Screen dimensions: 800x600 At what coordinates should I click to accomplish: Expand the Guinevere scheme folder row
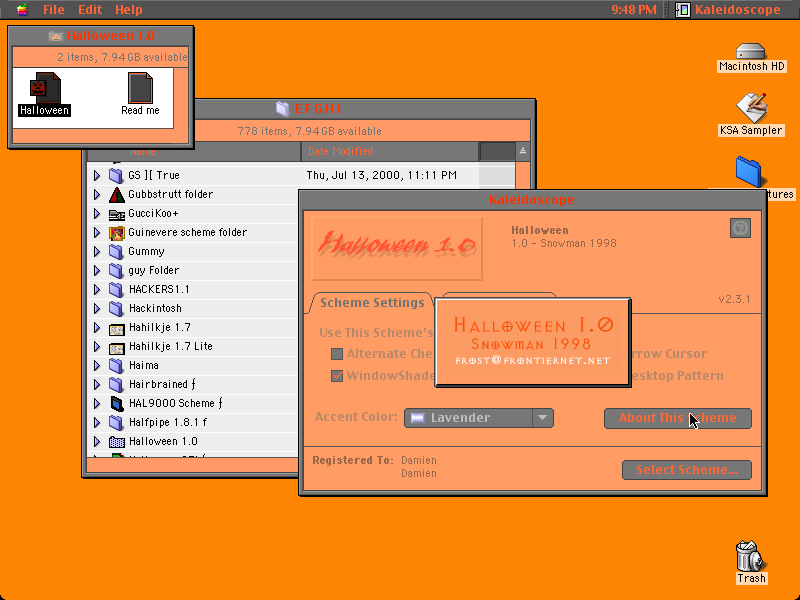[97, 233]
